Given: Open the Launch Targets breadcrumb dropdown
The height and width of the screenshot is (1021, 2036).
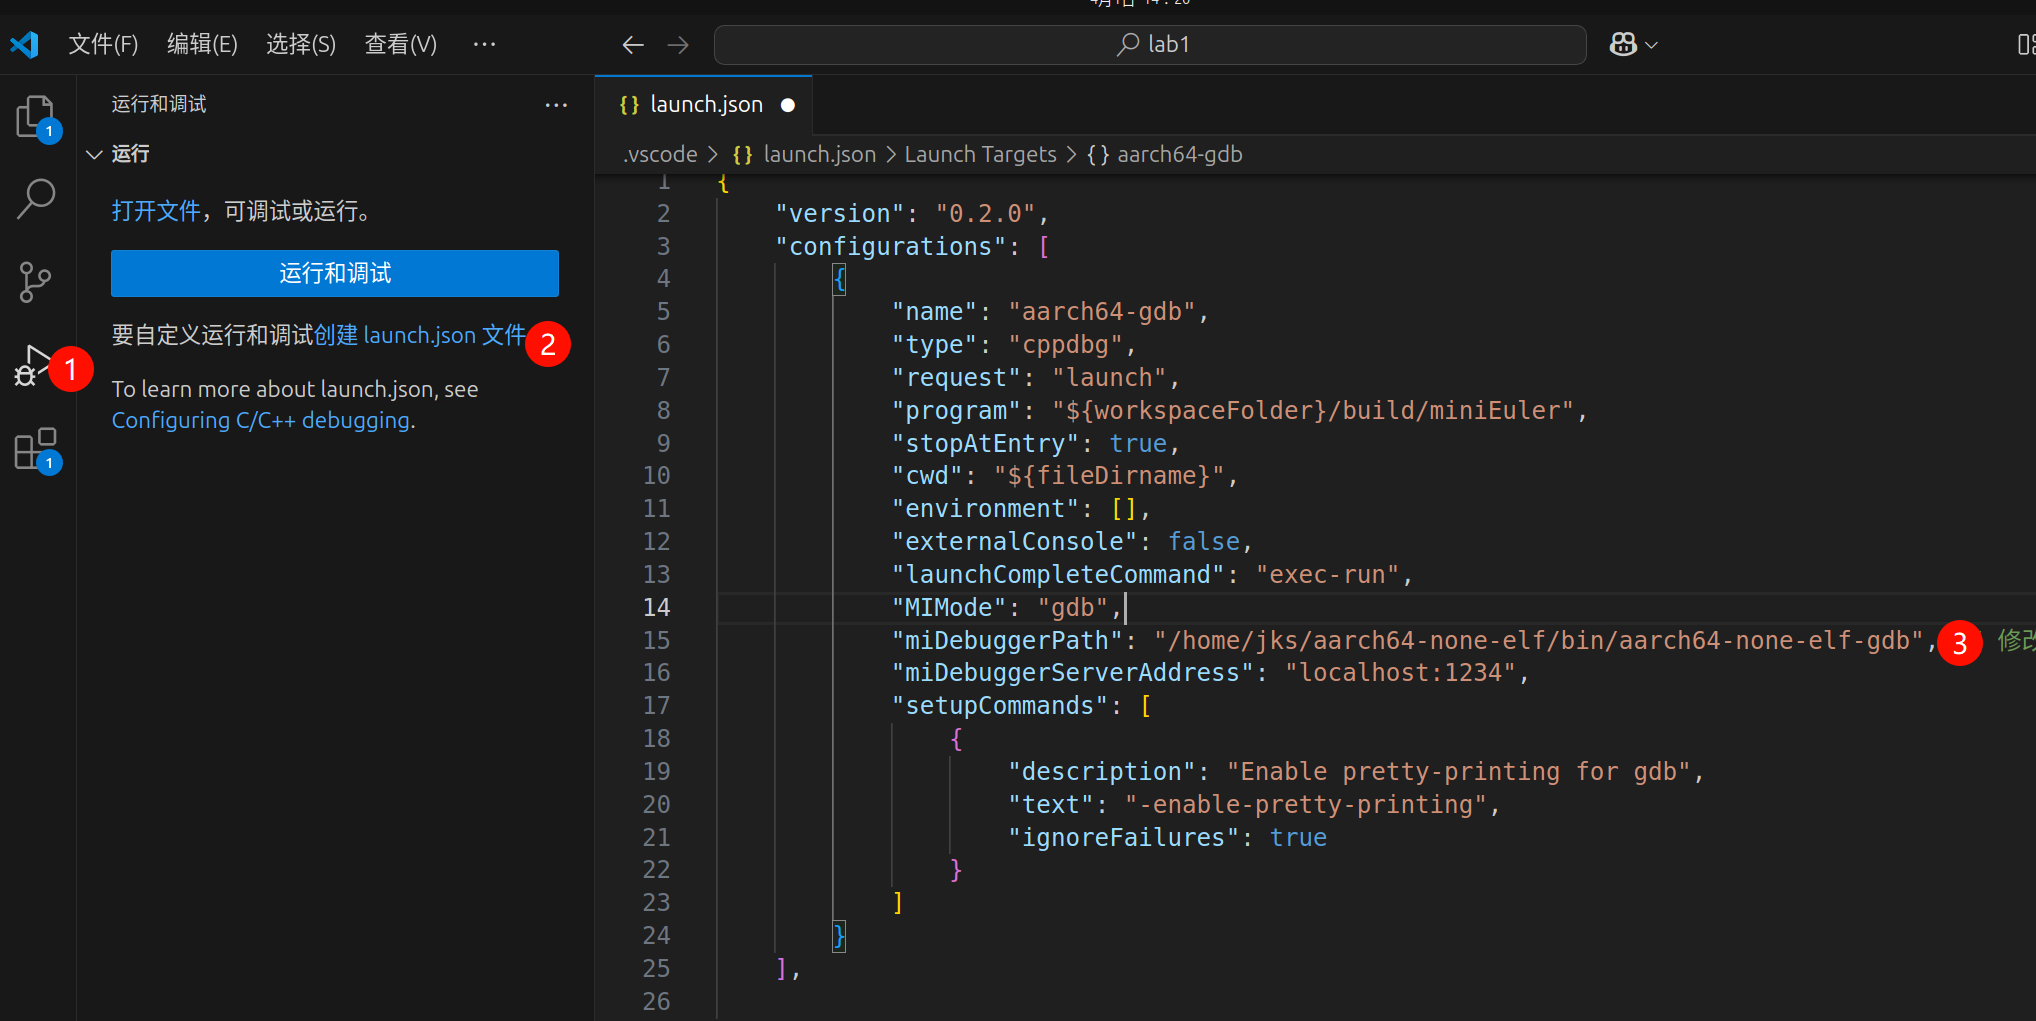Looking at the screenshot, I should [980, 154].
